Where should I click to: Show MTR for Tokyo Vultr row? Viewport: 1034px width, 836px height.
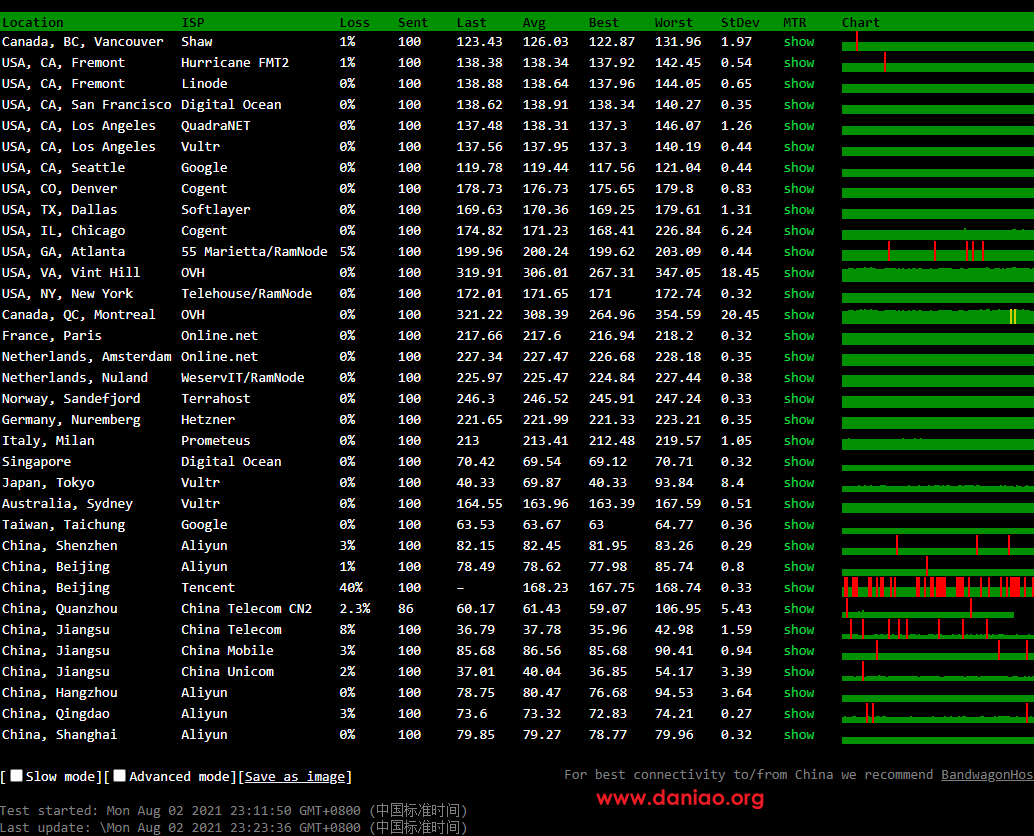click(799, 483)
